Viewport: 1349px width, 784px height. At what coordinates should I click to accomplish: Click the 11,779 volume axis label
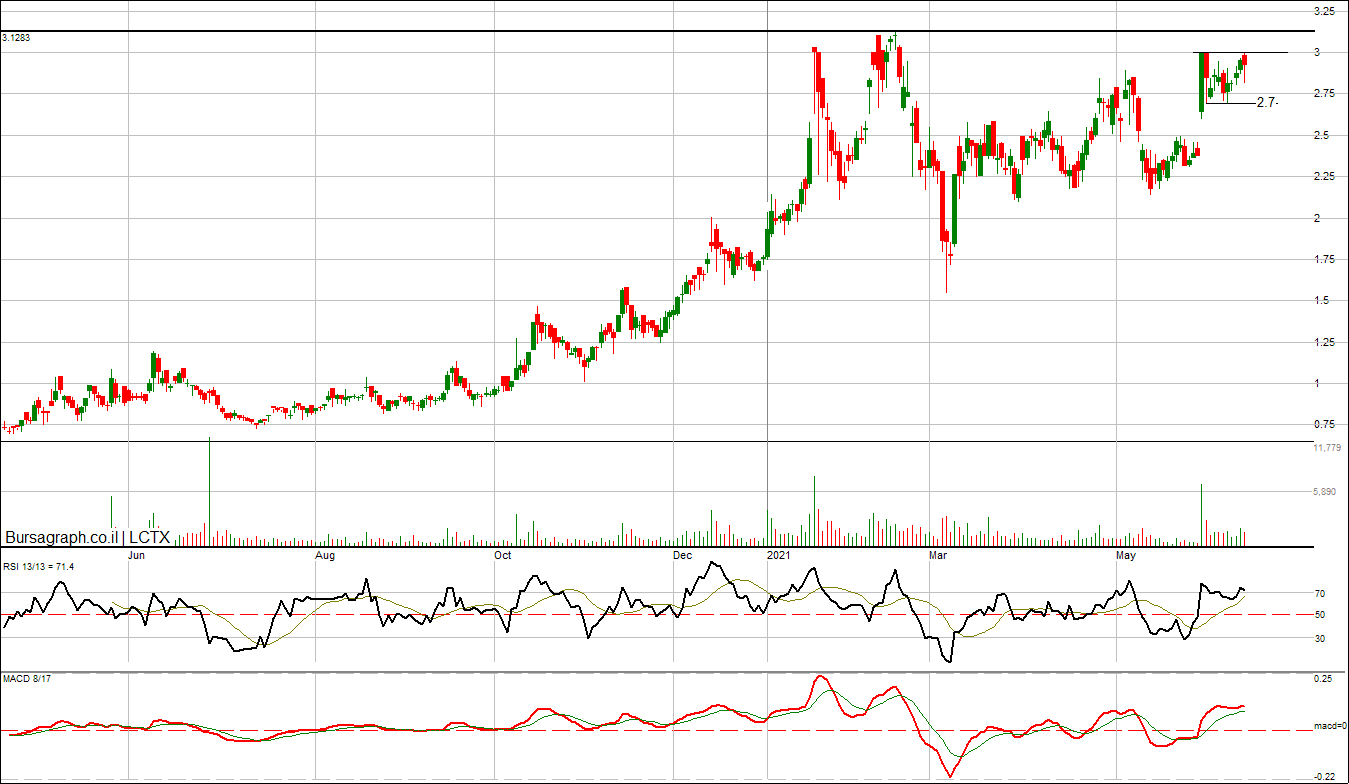click(x=1327, y=448)
